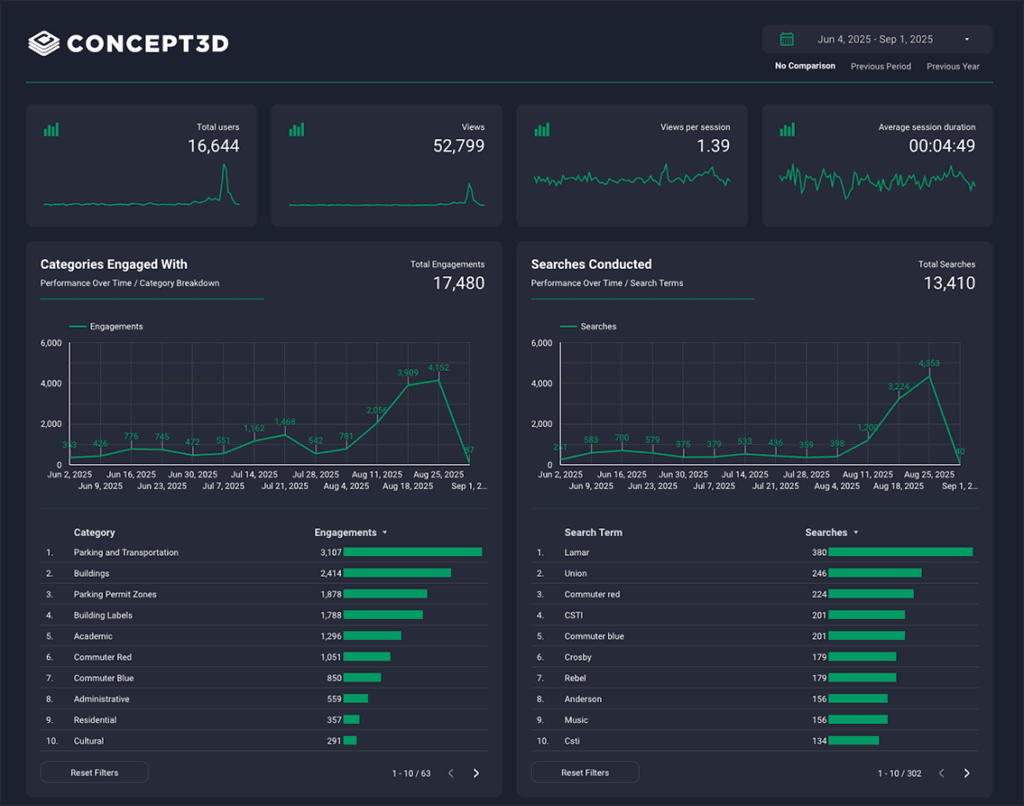Click the Search Term column header
The height and width of the screenshot is (806, 1024).
(x=593, y=532)
